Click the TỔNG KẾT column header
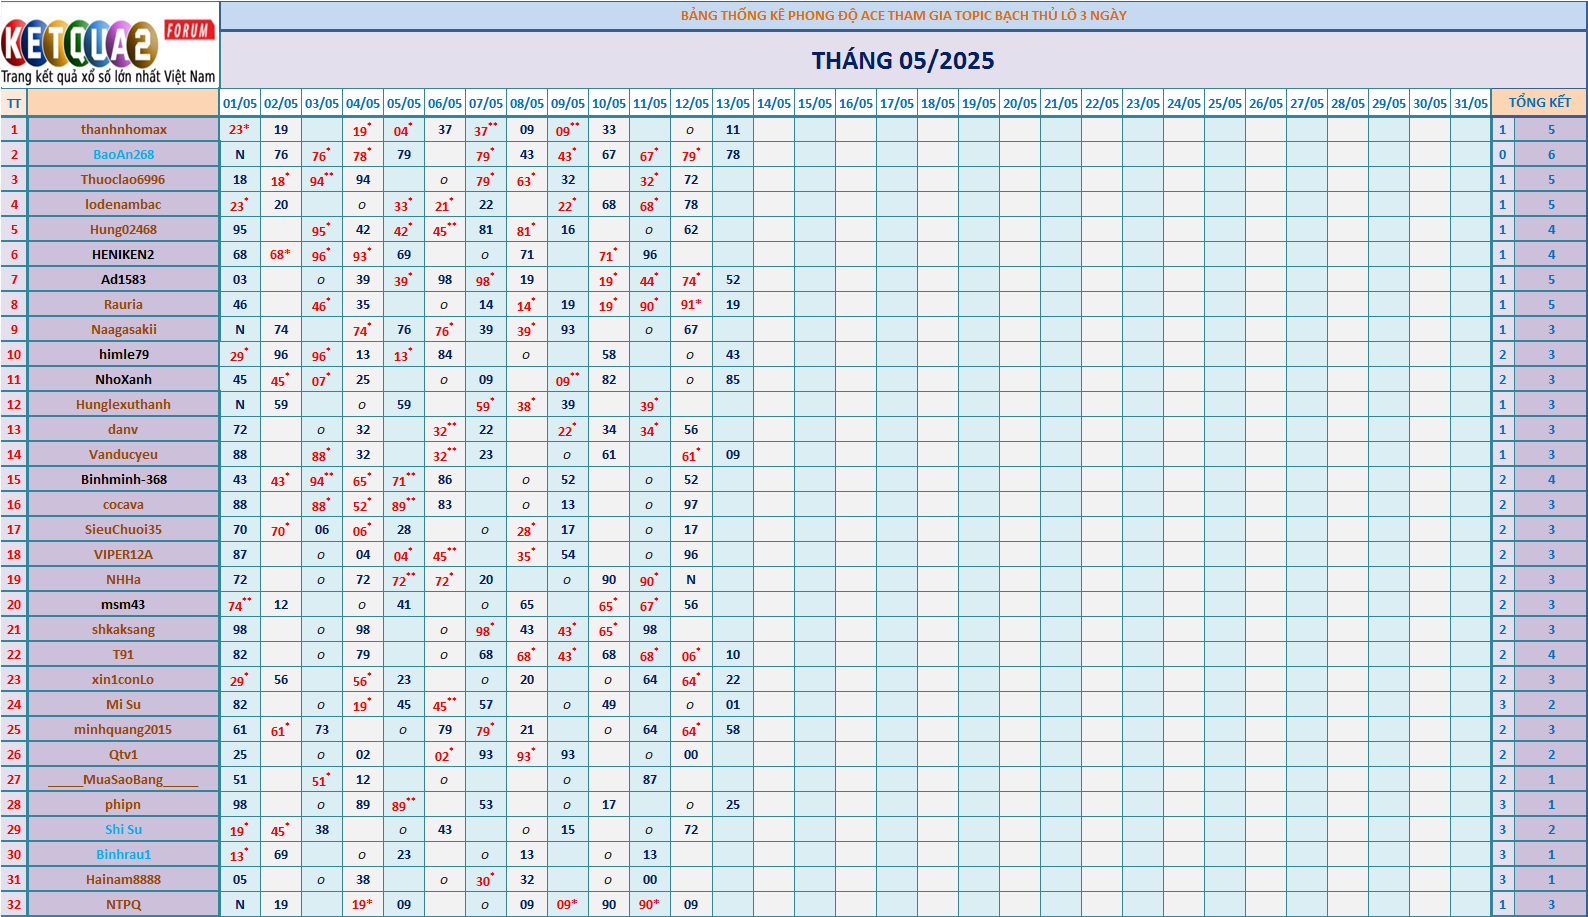 (x=1539, y=103)
